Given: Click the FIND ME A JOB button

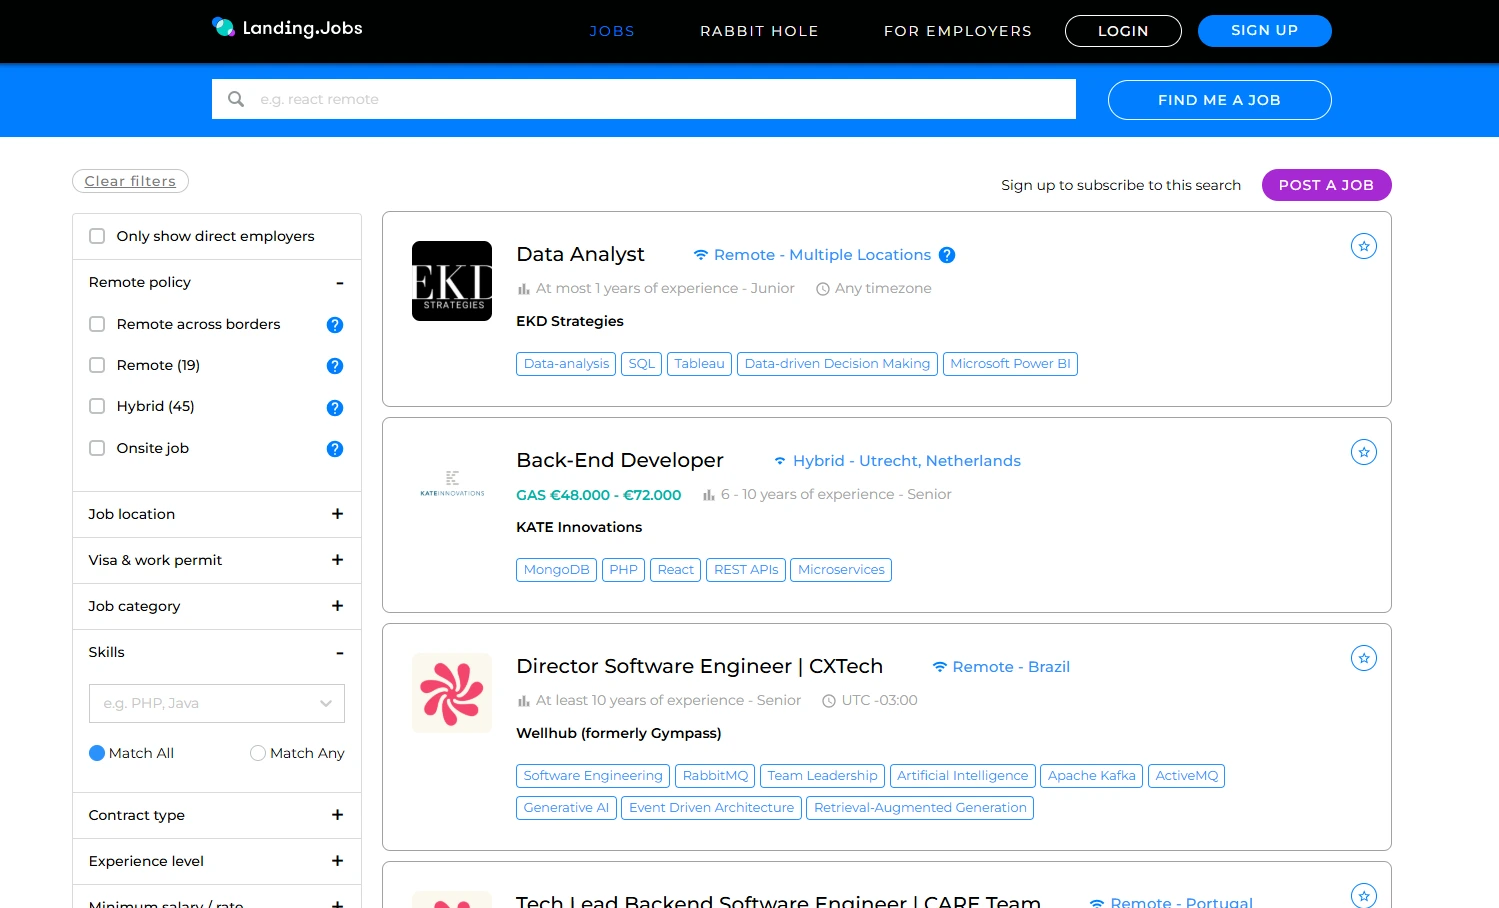Looking at the screenshot, I should coord(1219,100).
